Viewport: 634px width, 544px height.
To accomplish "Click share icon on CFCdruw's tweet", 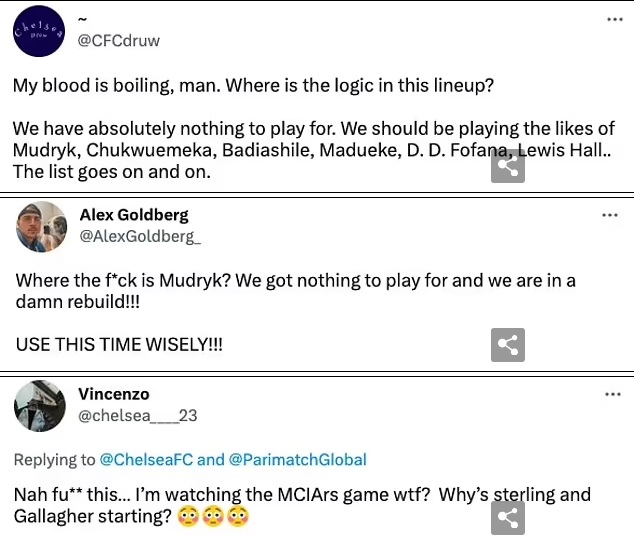I will tap(508, 166).
